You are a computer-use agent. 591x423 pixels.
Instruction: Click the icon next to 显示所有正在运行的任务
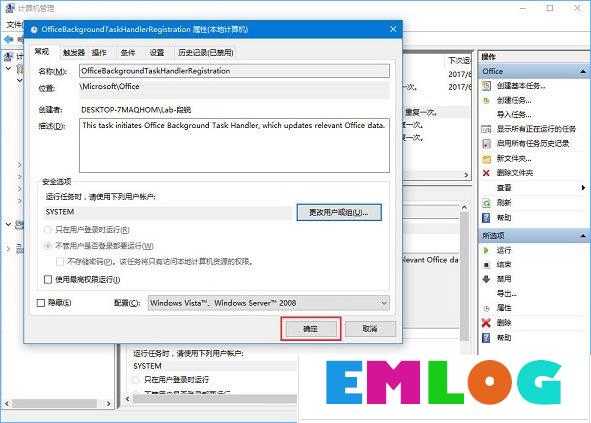tap(487, 129)
